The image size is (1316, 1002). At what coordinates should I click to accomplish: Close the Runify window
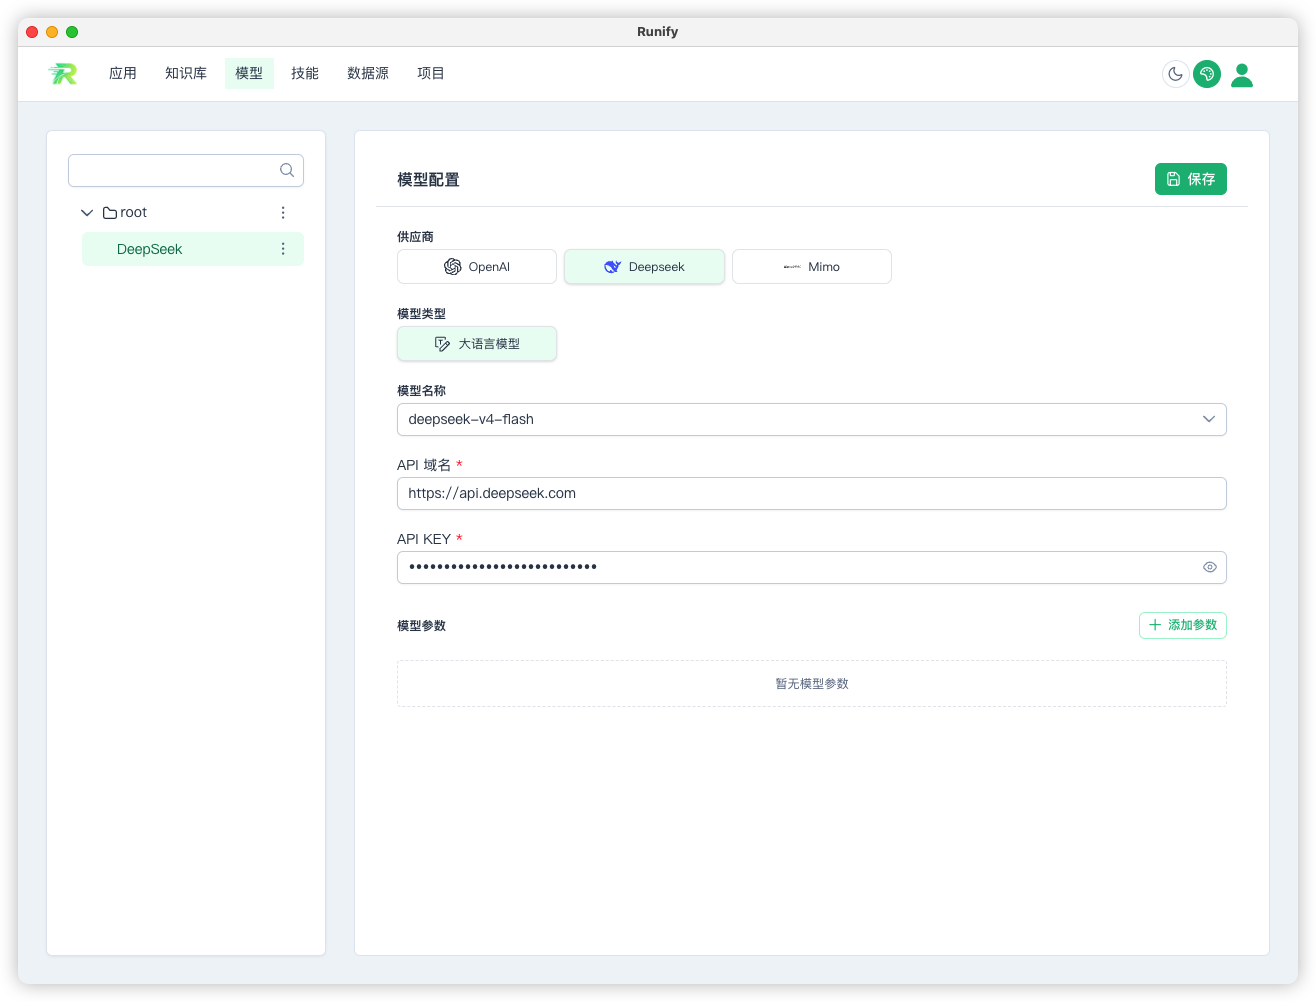(32, 32)
